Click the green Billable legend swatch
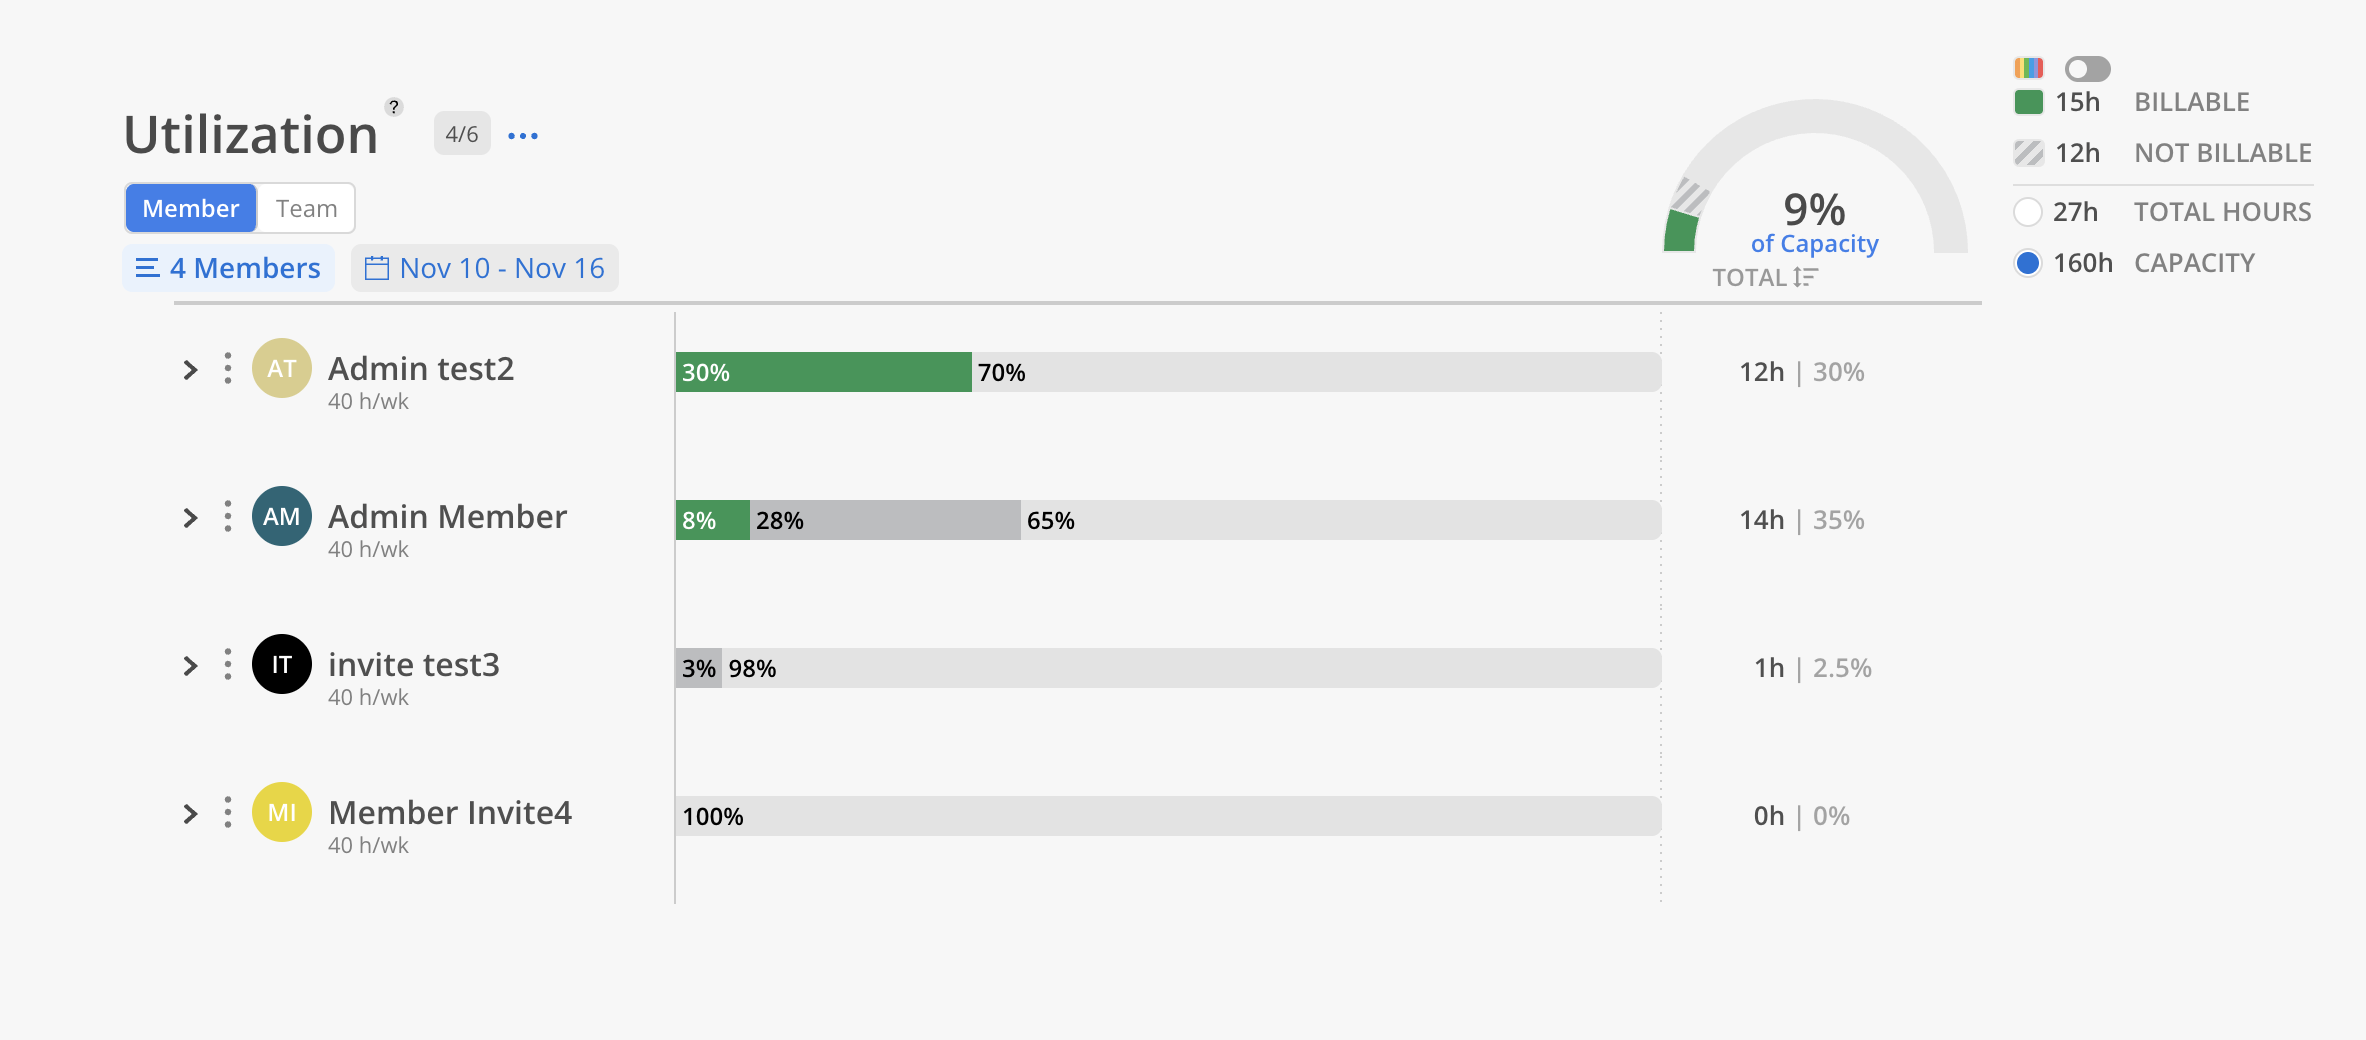2366x1040 pixels. [x=2028, y=102]
